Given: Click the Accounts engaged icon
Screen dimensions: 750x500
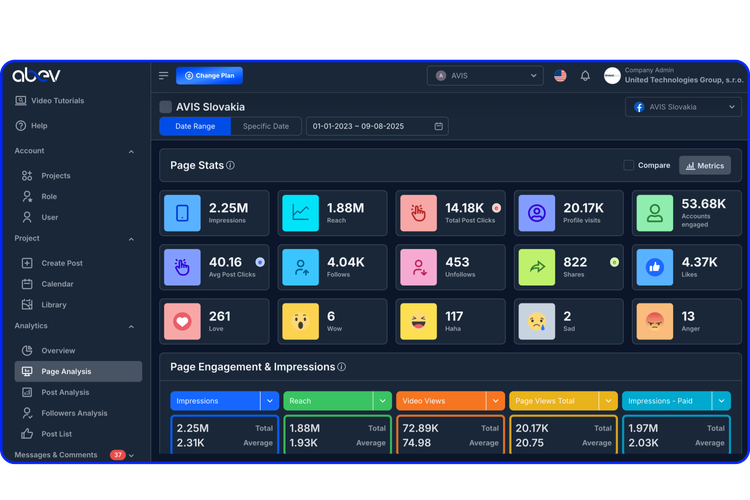Looking at the screenshot, I should click(655, 213).
